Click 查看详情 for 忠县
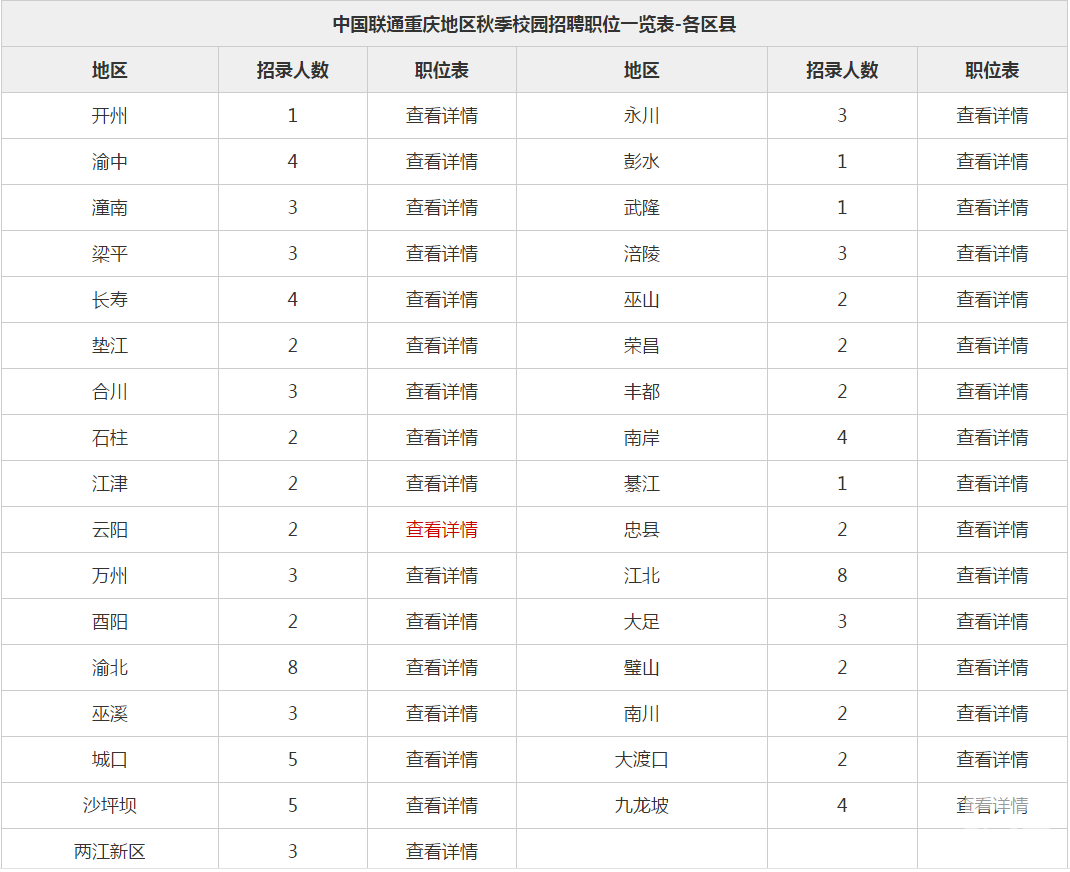 pyautogui.click(x=992, y=529)
